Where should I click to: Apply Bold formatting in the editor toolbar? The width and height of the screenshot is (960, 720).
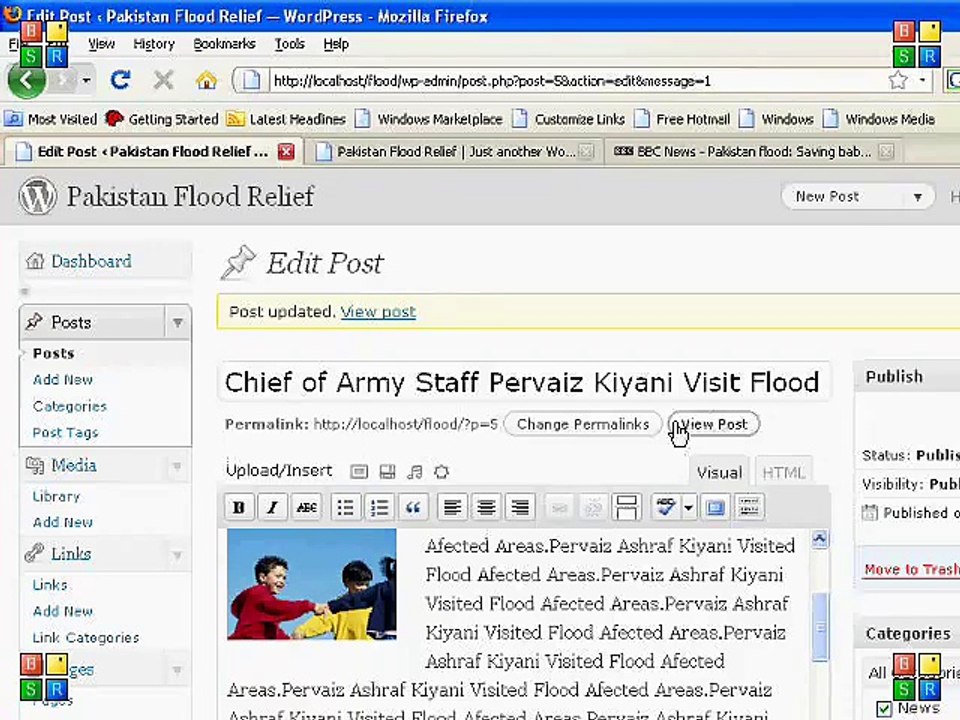pos(239,508)
